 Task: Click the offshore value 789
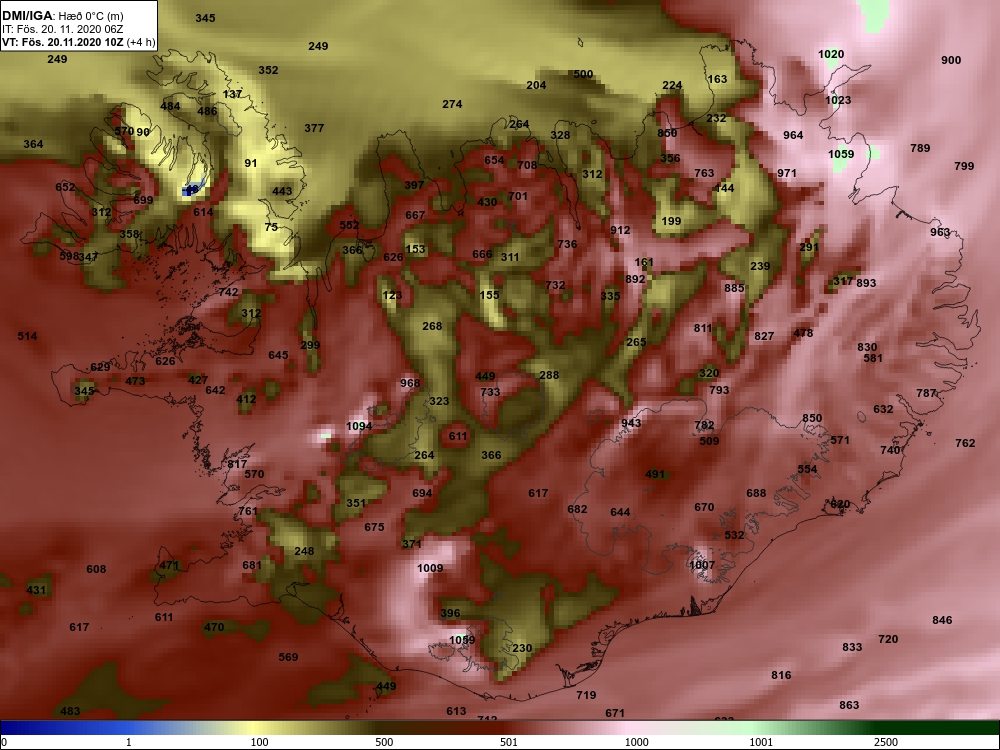(x=920, y=148)
